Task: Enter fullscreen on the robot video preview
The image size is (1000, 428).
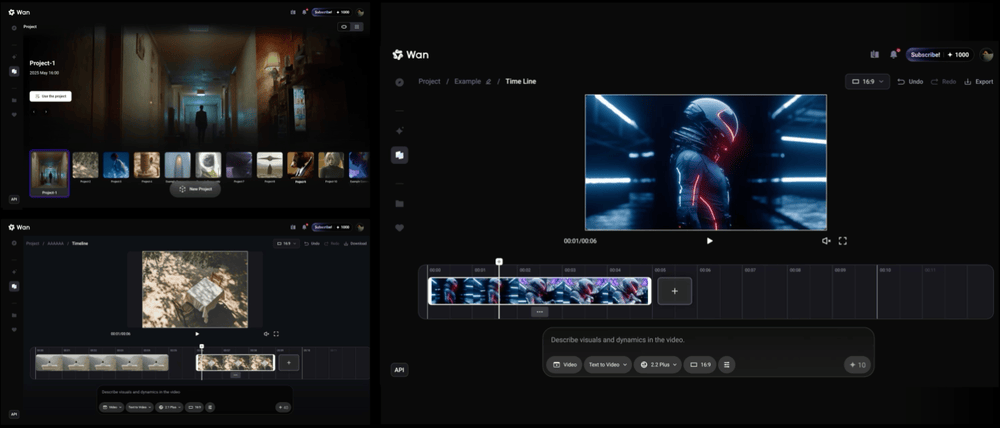Action: pos(843,241)
